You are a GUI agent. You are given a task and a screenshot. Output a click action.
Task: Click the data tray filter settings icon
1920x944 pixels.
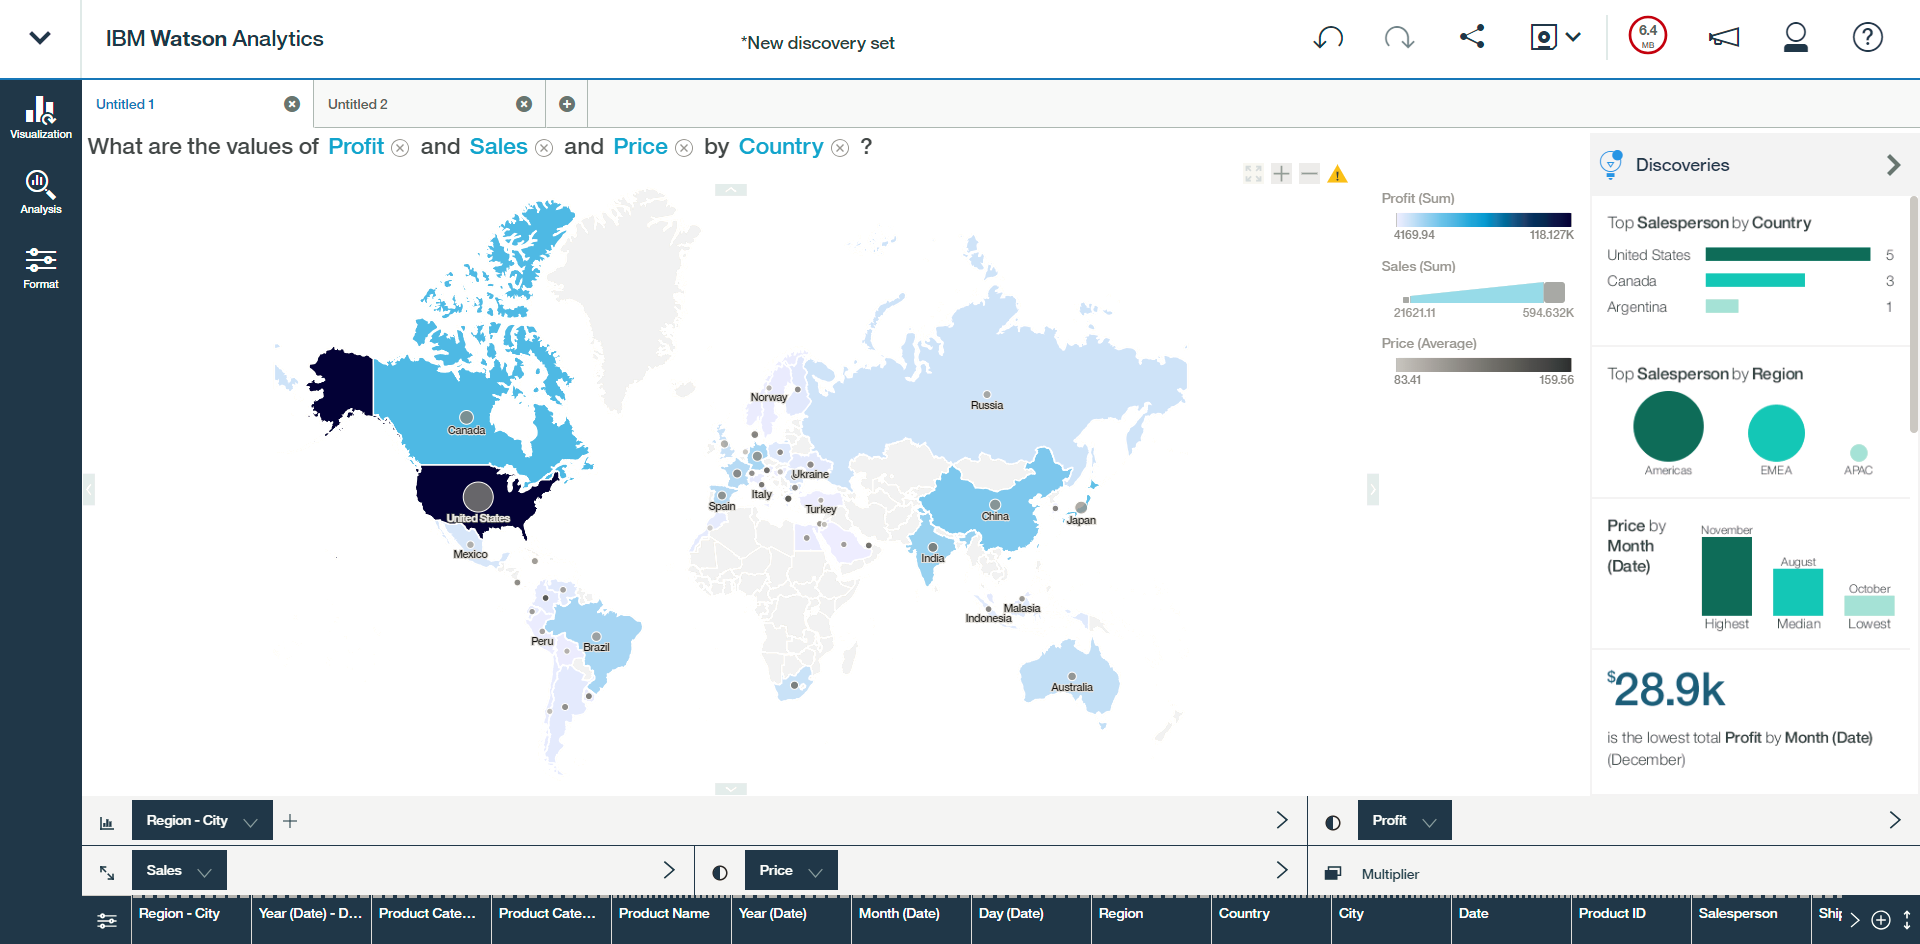pos(107,921)
